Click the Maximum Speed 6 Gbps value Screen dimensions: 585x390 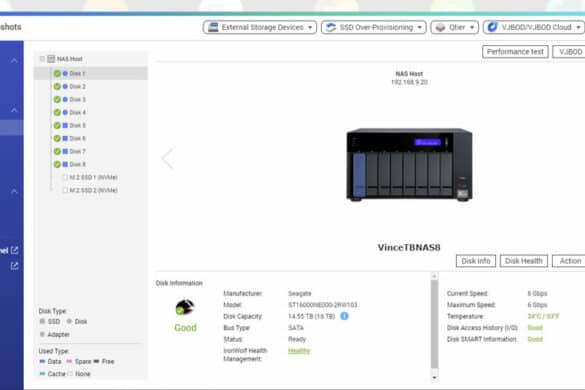pyautogui.click(x=537, y=305)
